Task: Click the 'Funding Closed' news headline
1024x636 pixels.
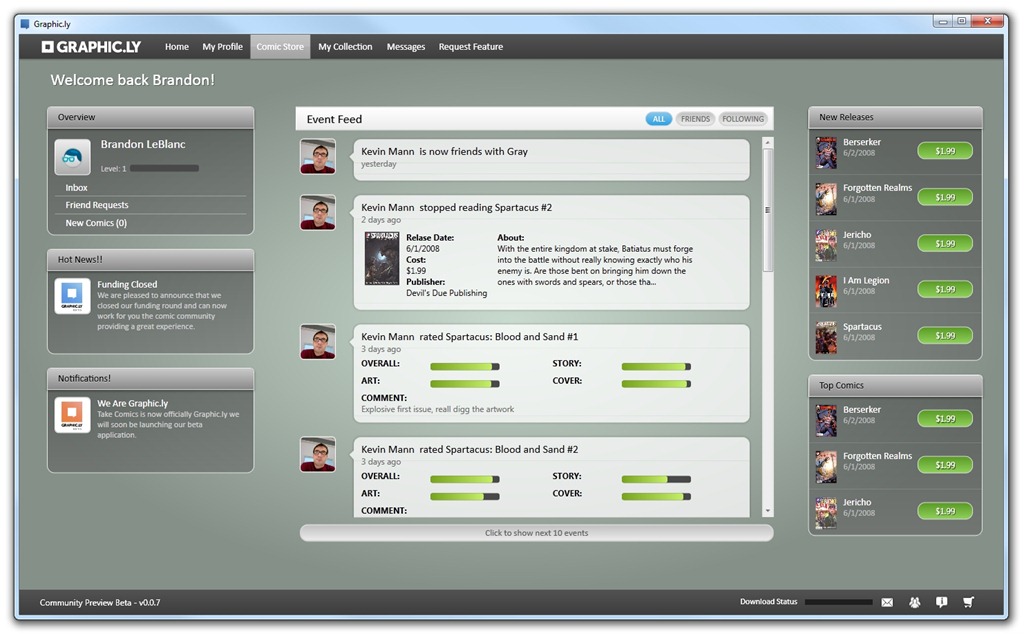Action: pos(127,284)
